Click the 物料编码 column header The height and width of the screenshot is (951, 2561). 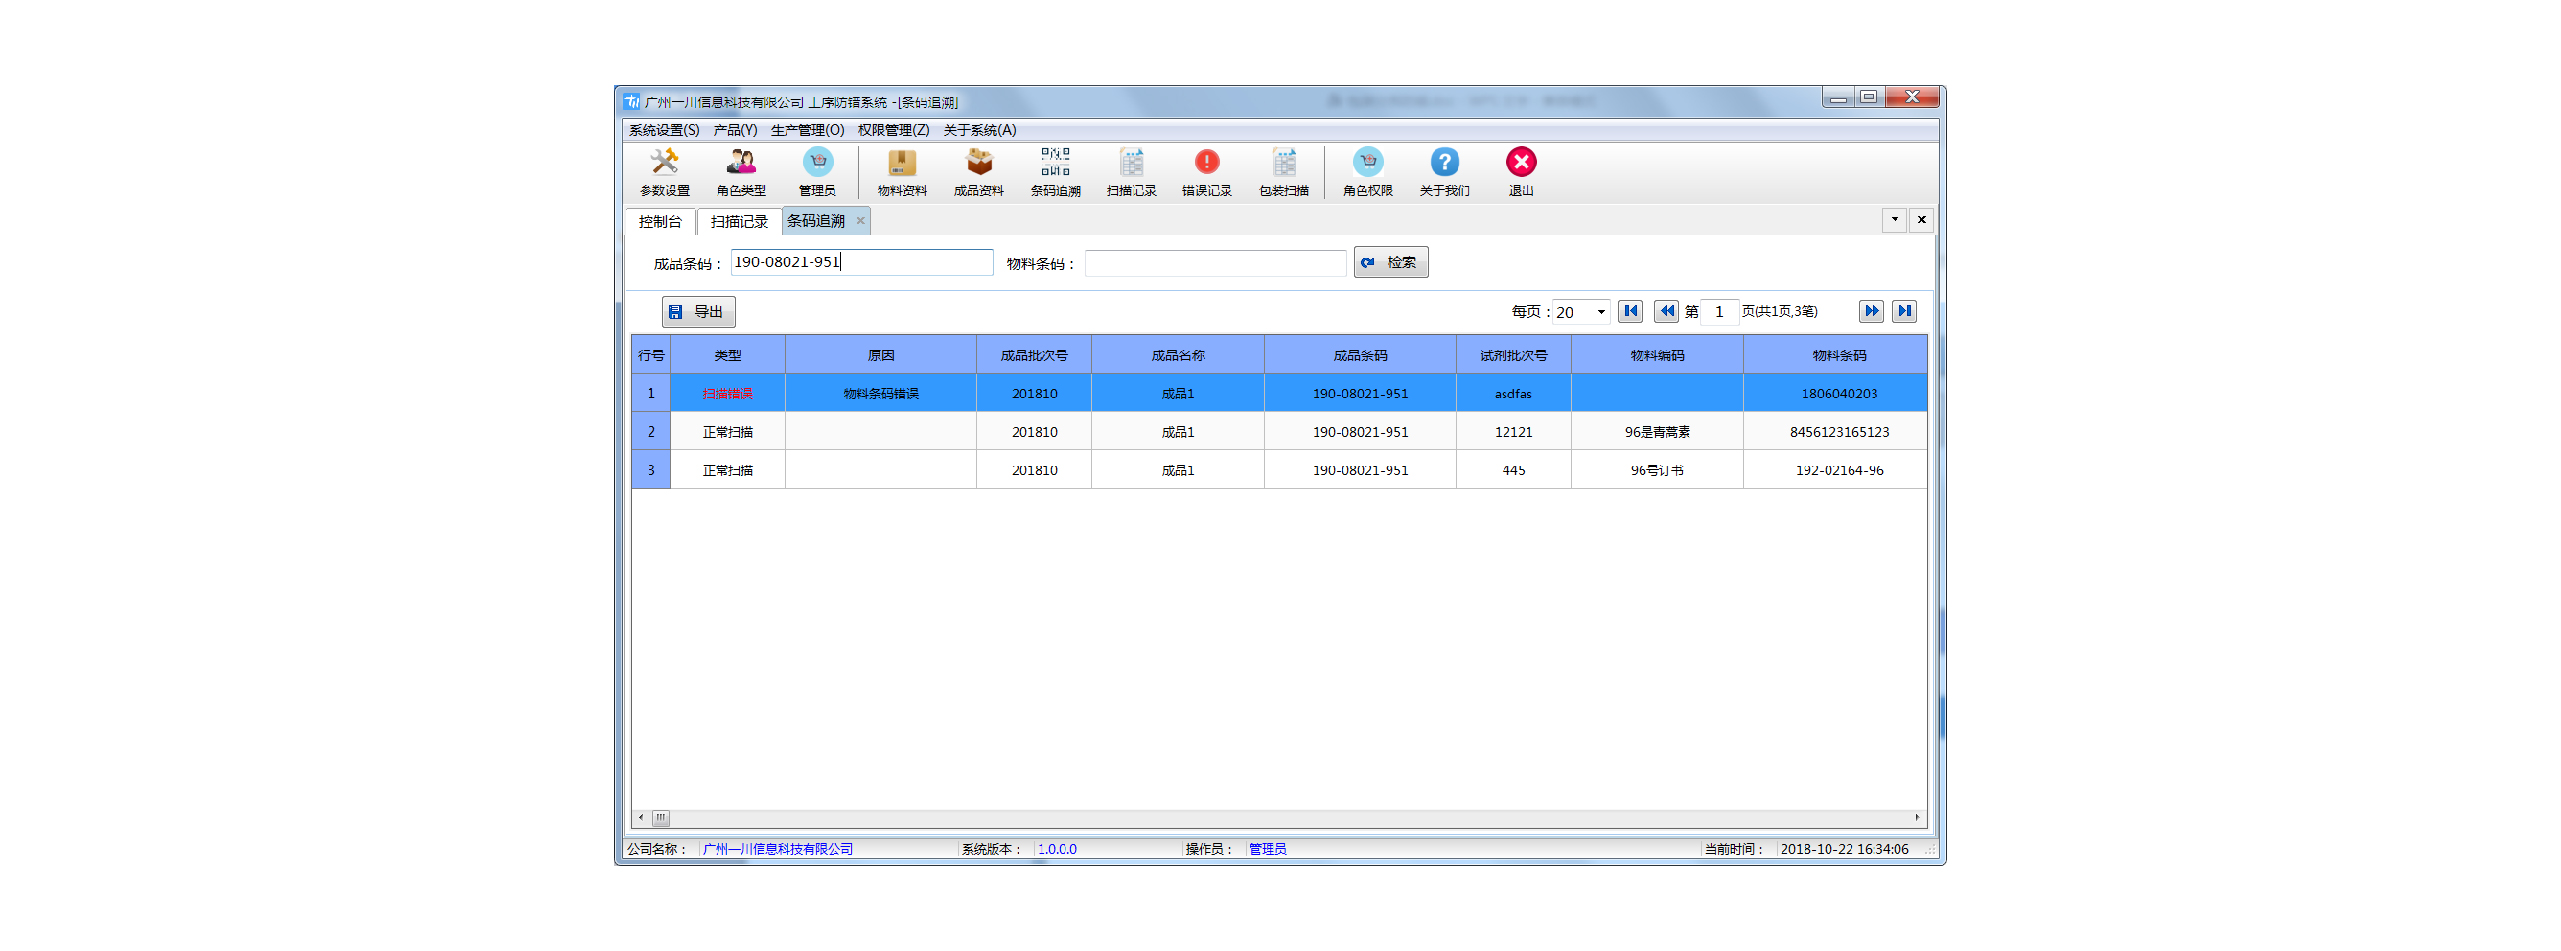click(x=1657, y=355)
